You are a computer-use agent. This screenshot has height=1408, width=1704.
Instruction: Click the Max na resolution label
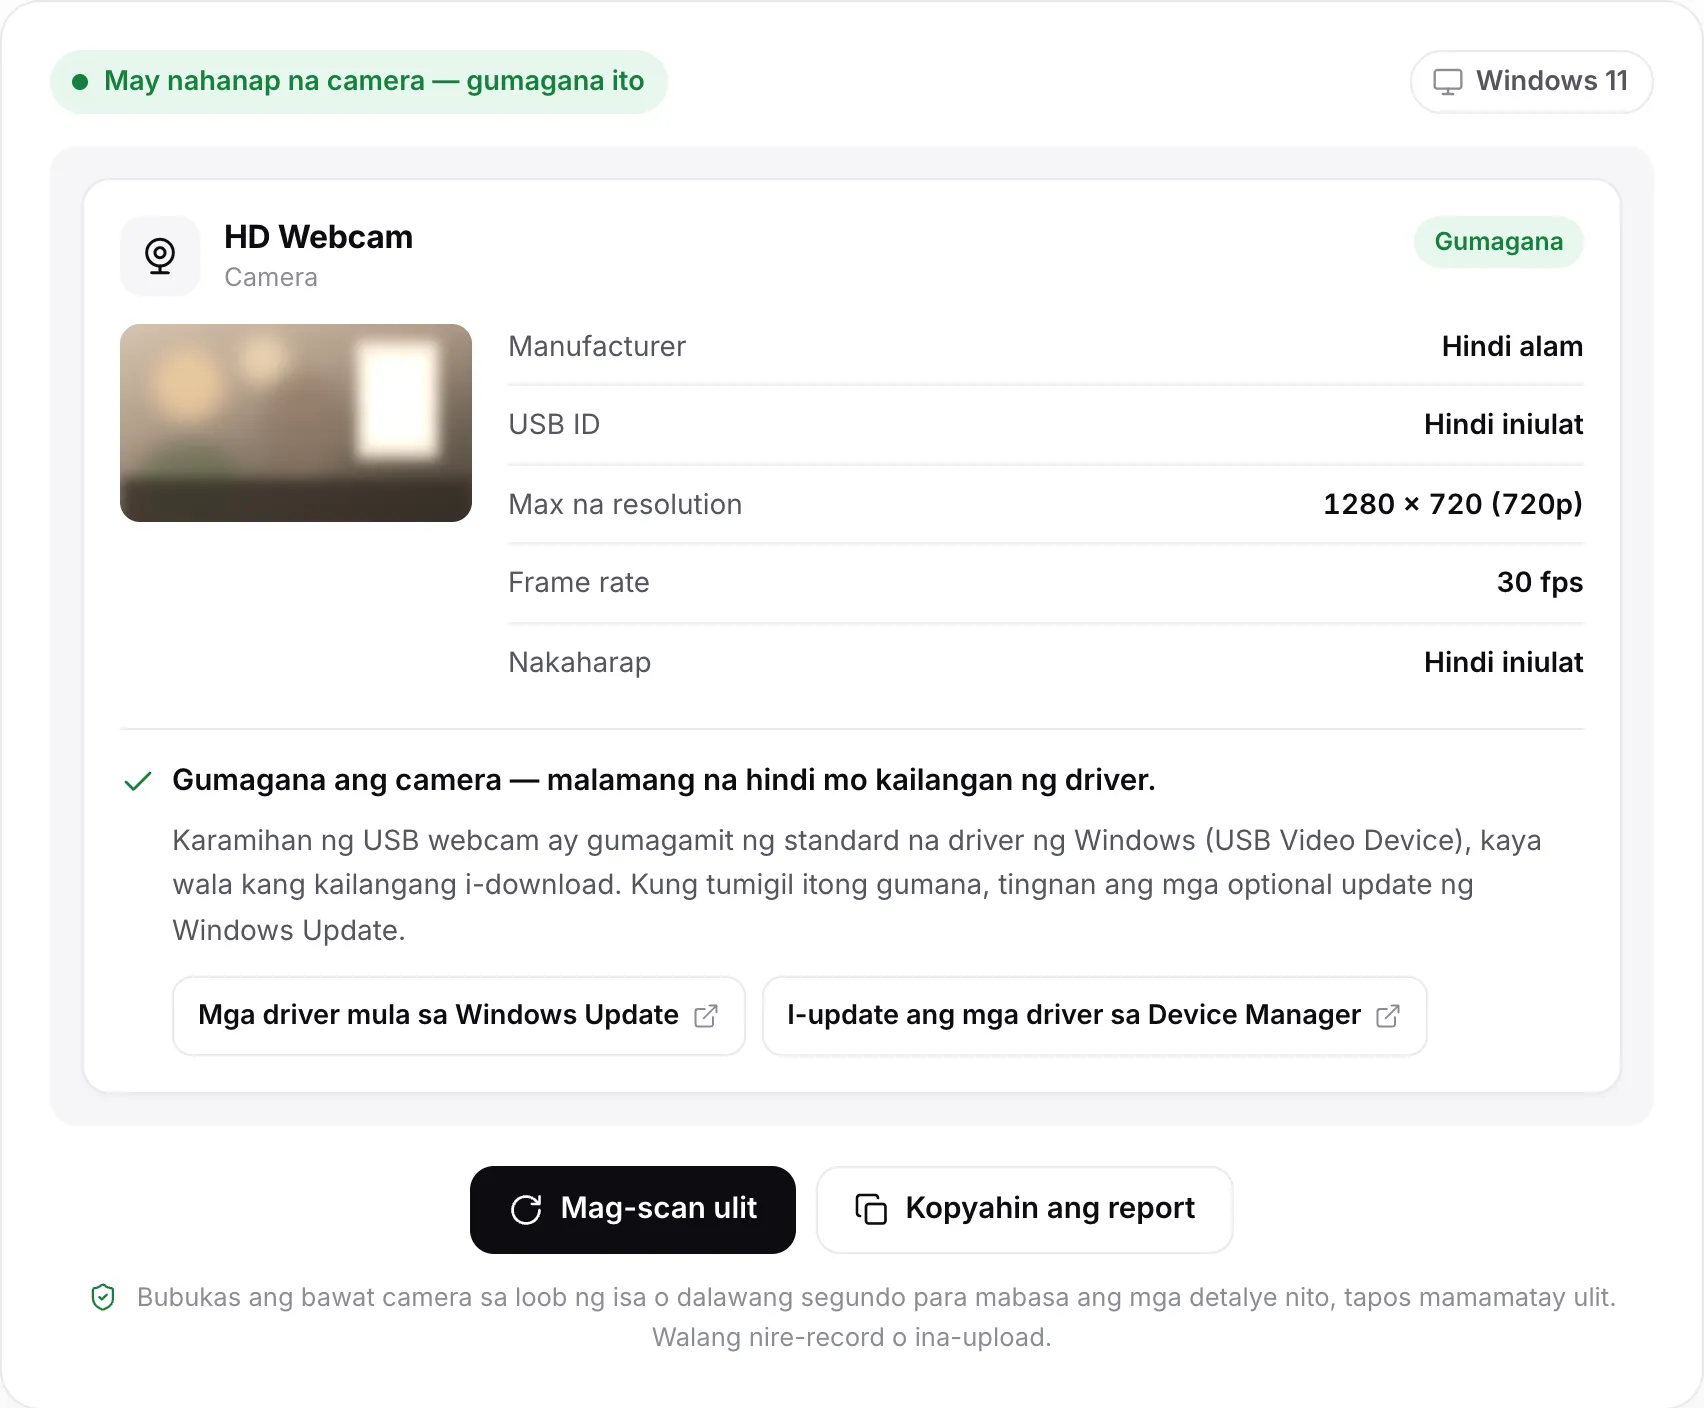pyautogui.click(x=625, y=504)
